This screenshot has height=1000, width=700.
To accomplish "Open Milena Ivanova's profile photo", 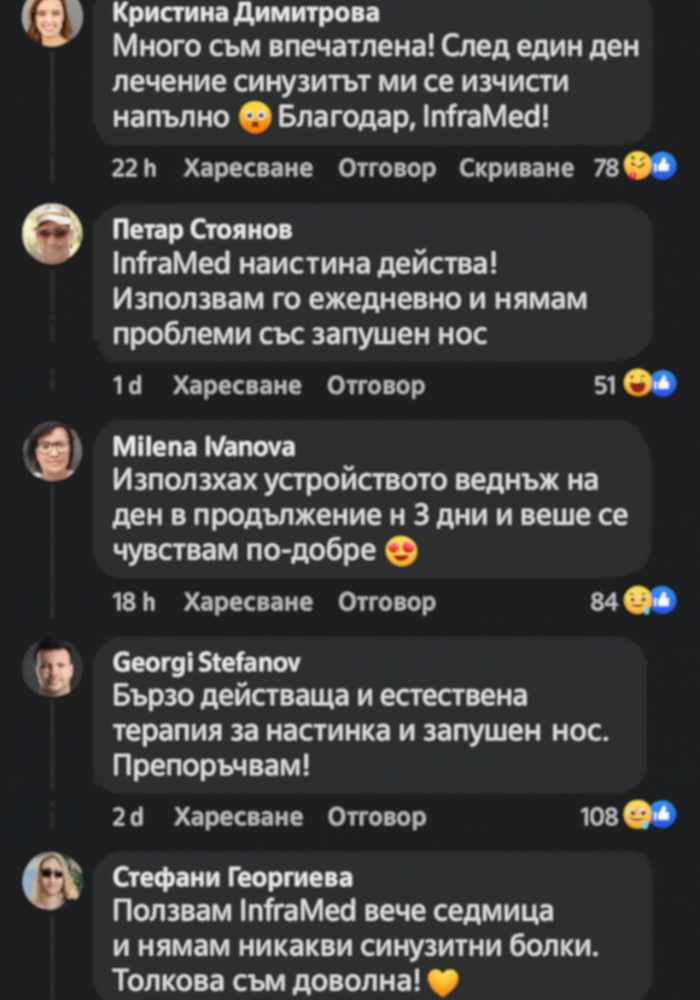I will pyautogui.click(x=53, y=451).
